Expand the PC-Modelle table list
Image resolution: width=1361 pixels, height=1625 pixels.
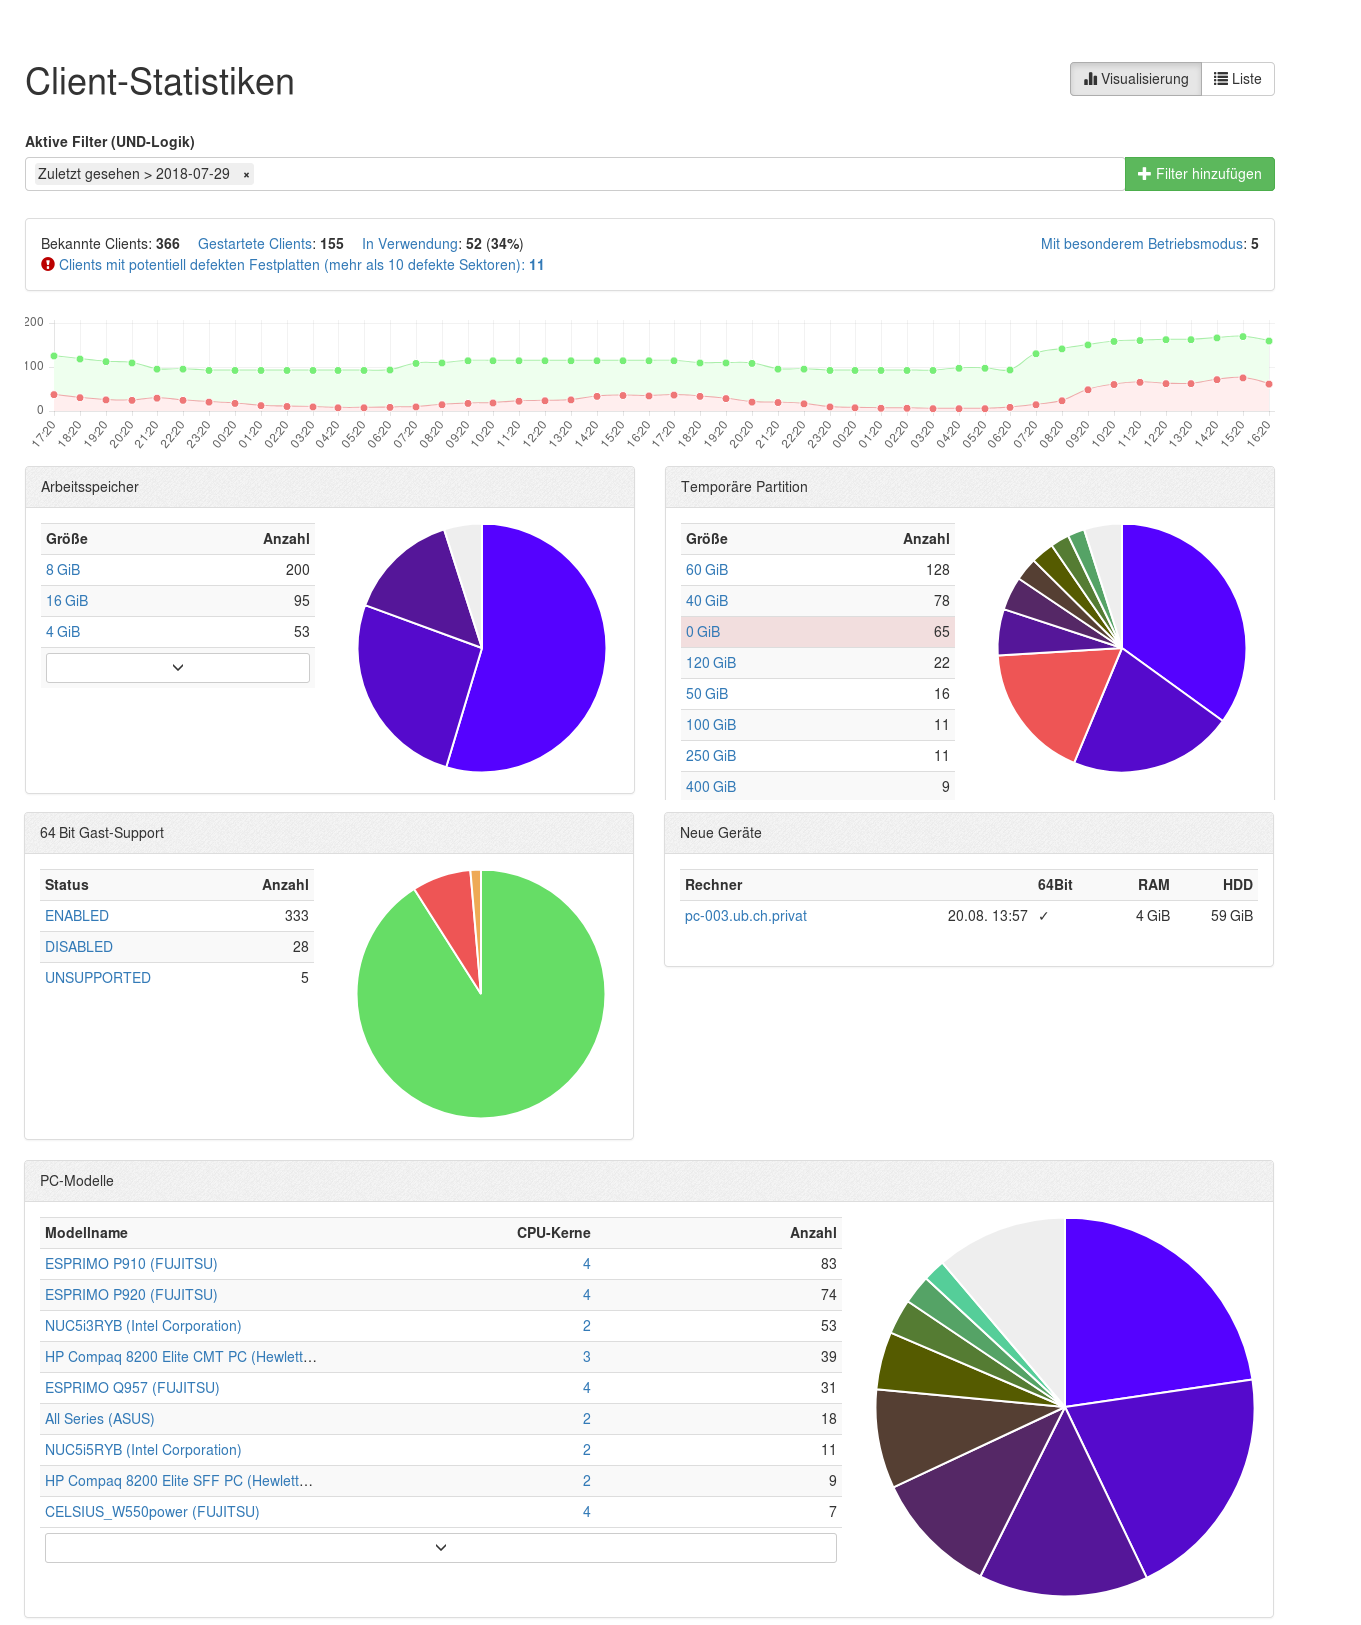[x=440, y=1548]
